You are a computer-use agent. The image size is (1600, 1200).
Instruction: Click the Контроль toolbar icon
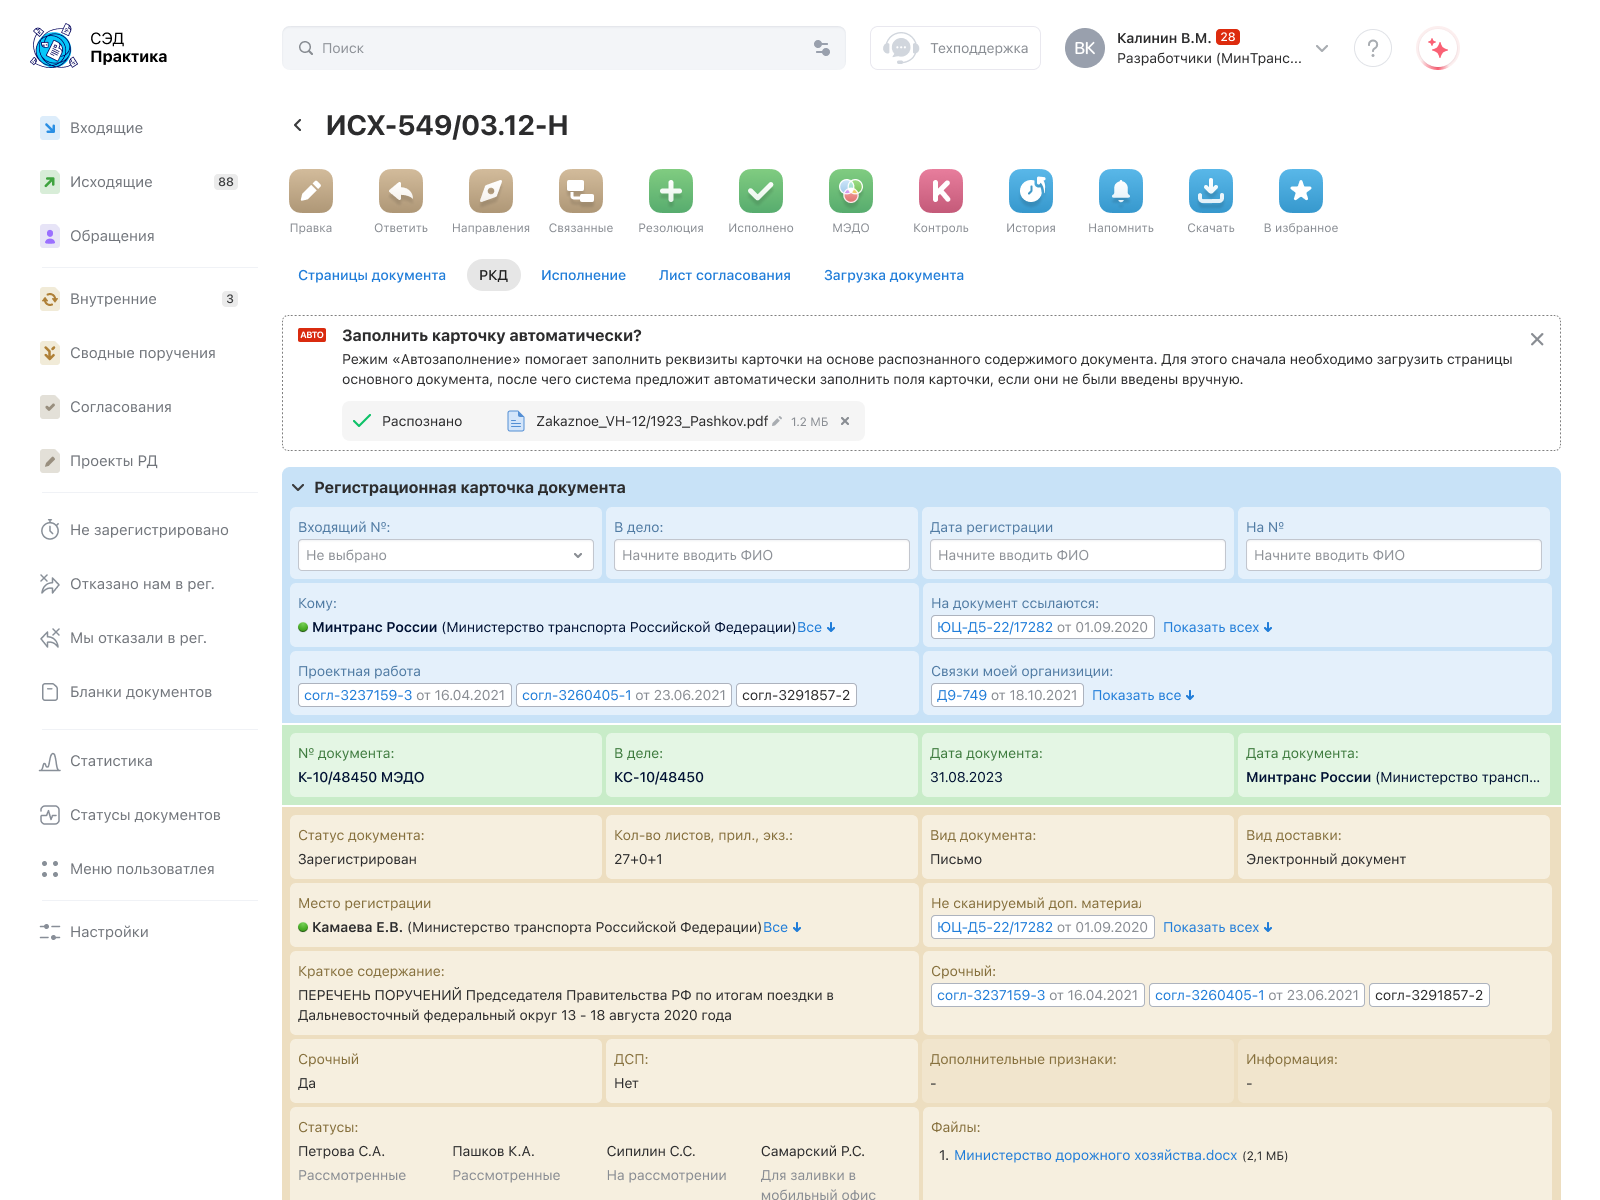tap(941, 191)
